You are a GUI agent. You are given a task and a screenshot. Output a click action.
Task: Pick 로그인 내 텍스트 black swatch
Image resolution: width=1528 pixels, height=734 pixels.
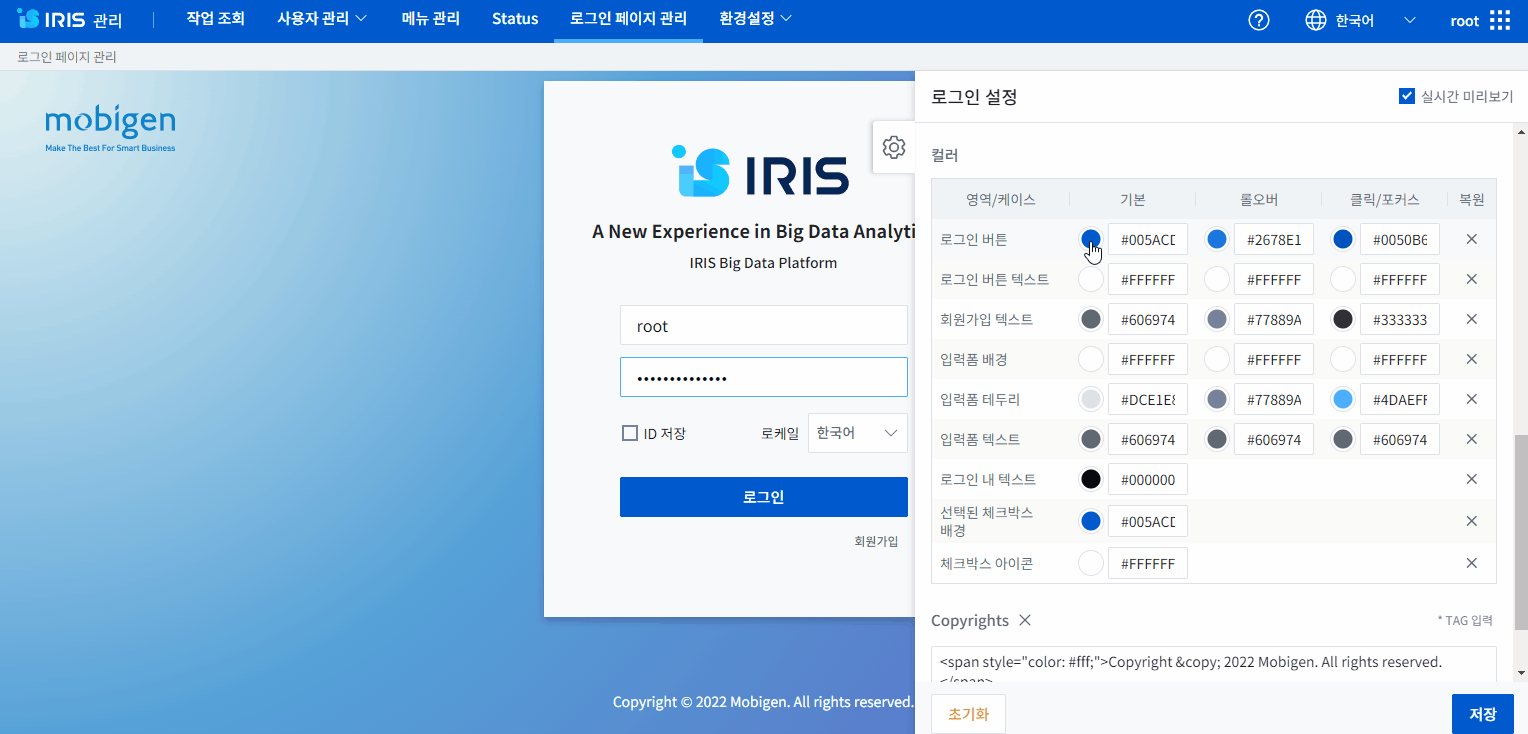pyautogui.click(x=1091, y=479)
